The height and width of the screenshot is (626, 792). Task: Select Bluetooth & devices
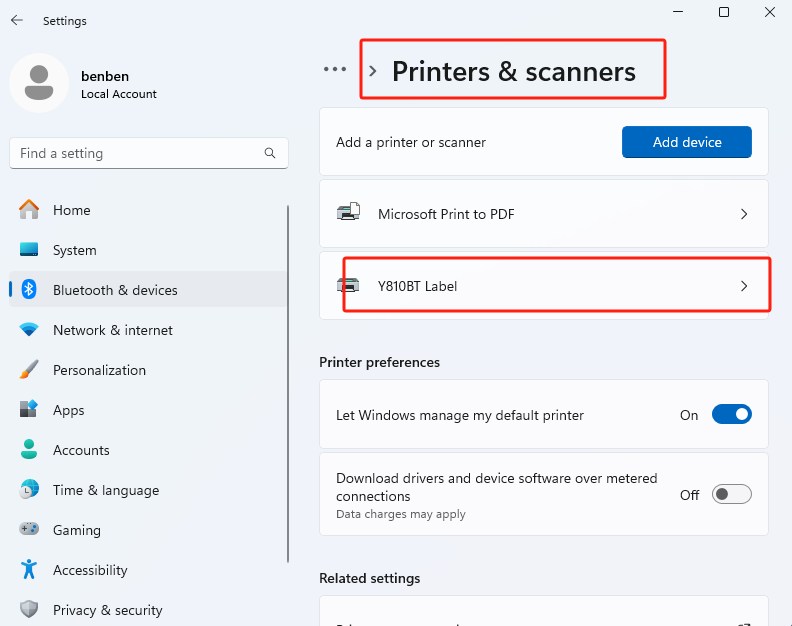pyautogui.click(x=148, y=290)
